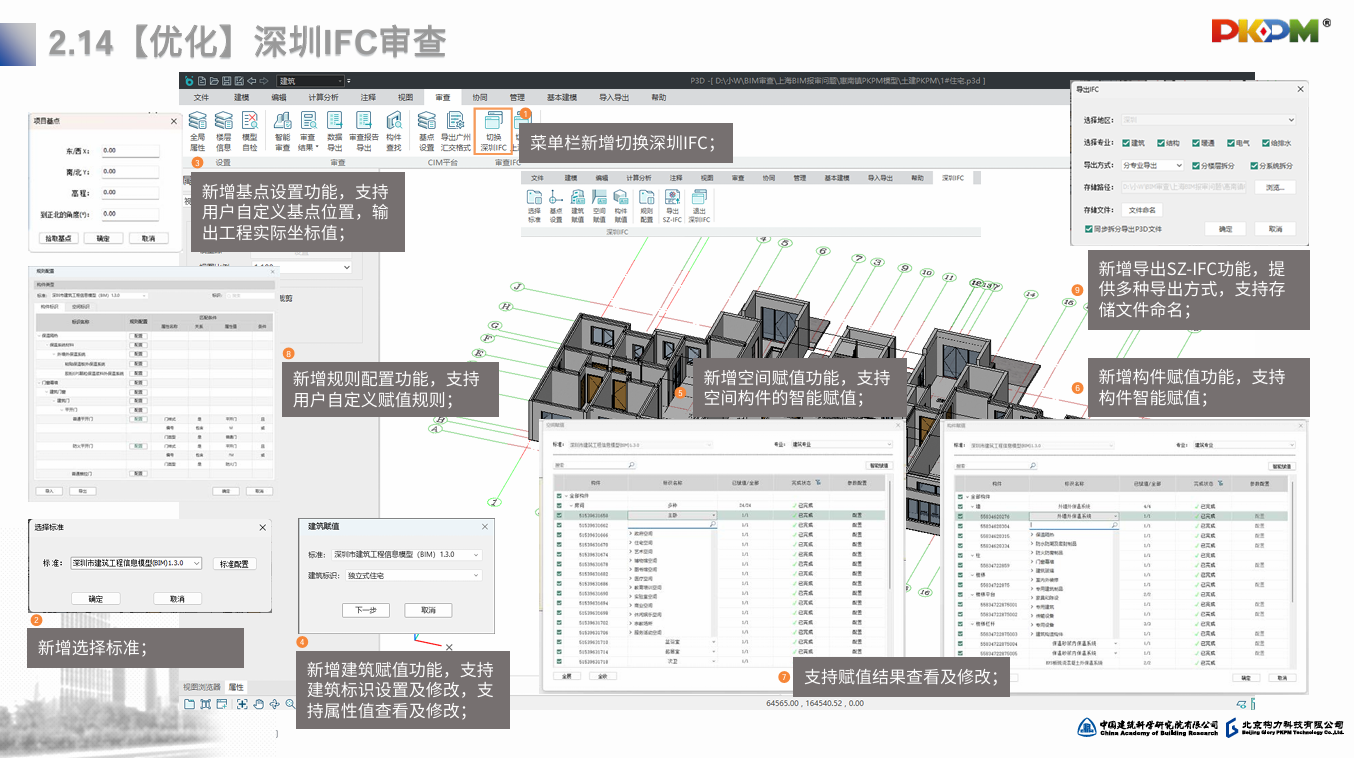Open the 导入导出 ribbon tab
Image resolution: width=1354 pixels, height=758 pixels.
(x=614, y=98)
